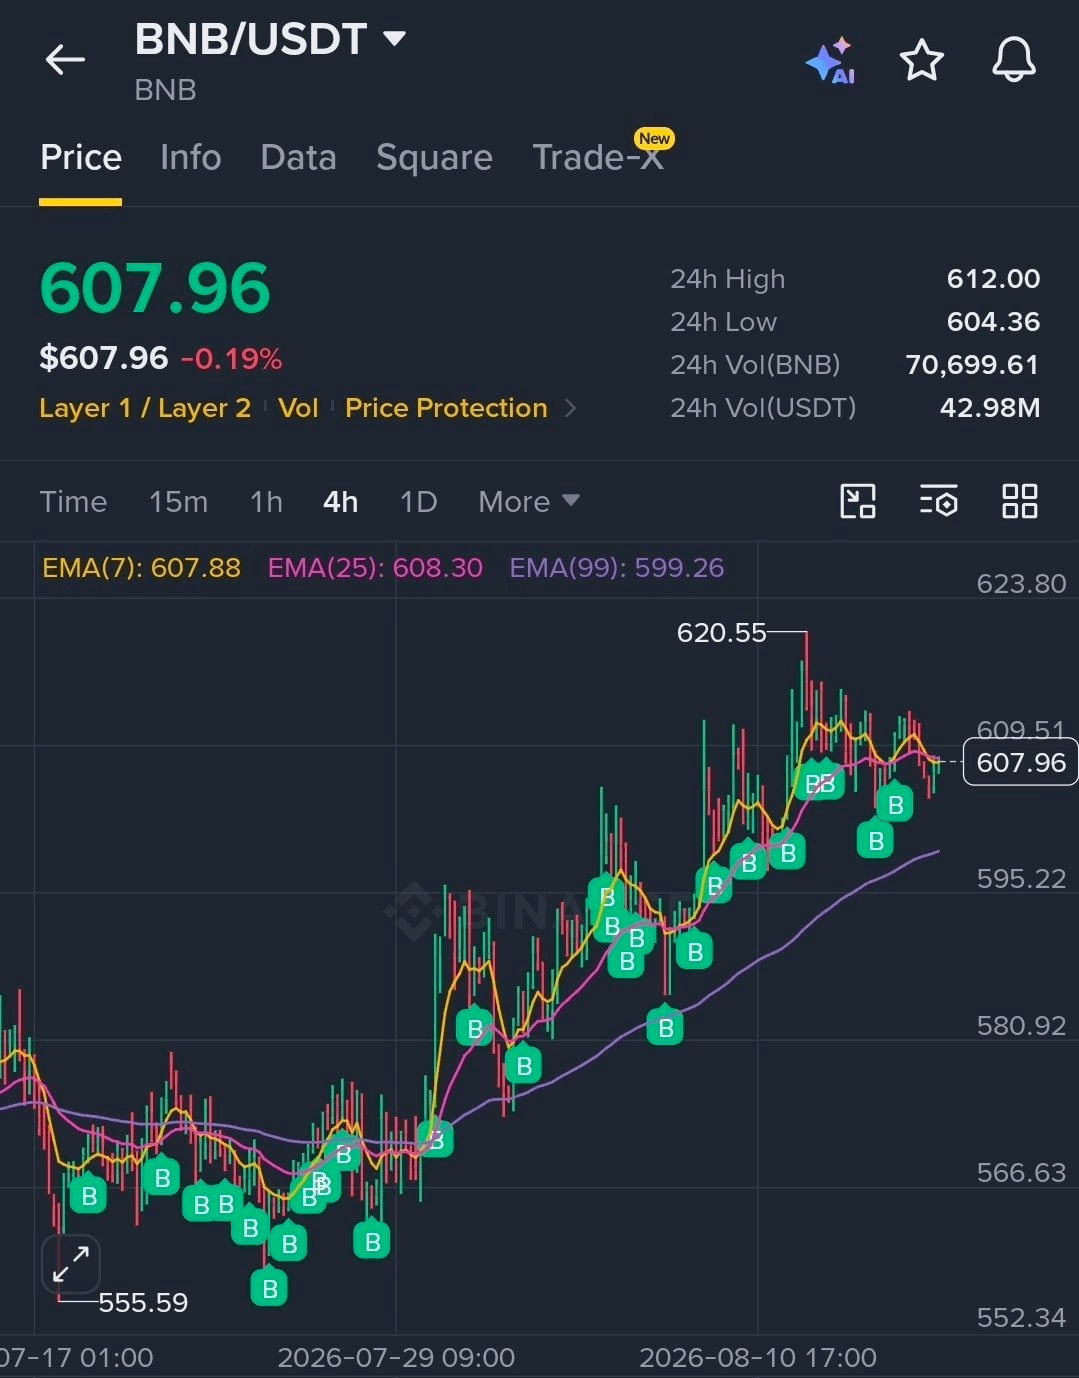Select the 1h chart interval
The width and height of the screenshot is (1079, 1378).
click(266, 501)
